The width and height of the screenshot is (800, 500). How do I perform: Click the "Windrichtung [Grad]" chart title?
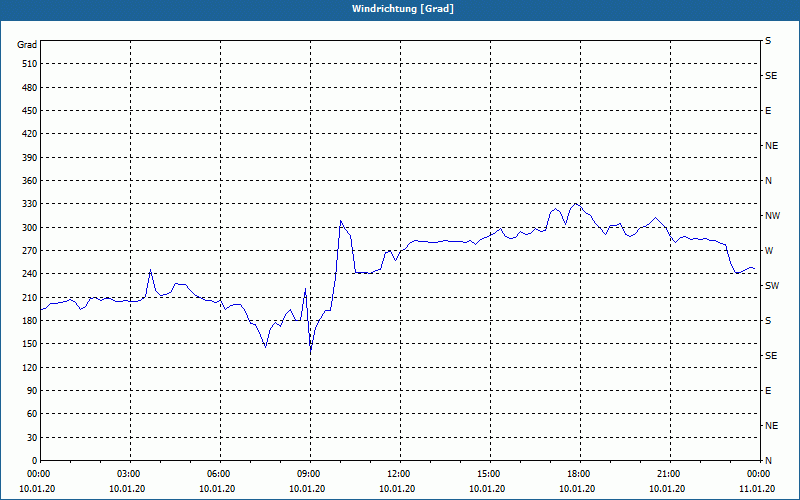[x=403, y=9]
